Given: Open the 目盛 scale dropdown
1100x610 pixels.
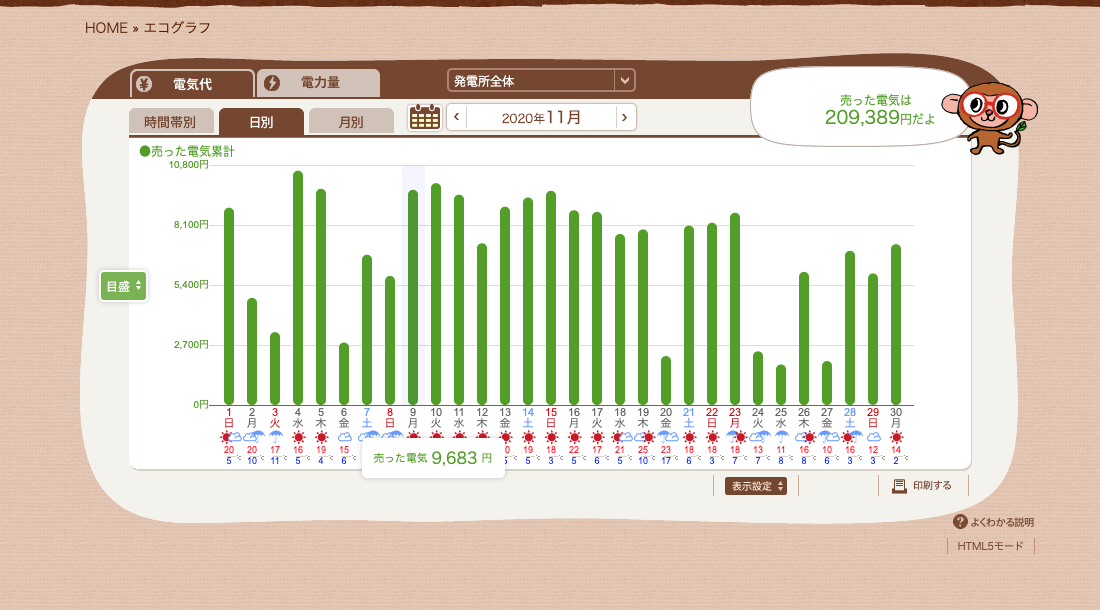Looking at the screenshot, I should (123, 286).
